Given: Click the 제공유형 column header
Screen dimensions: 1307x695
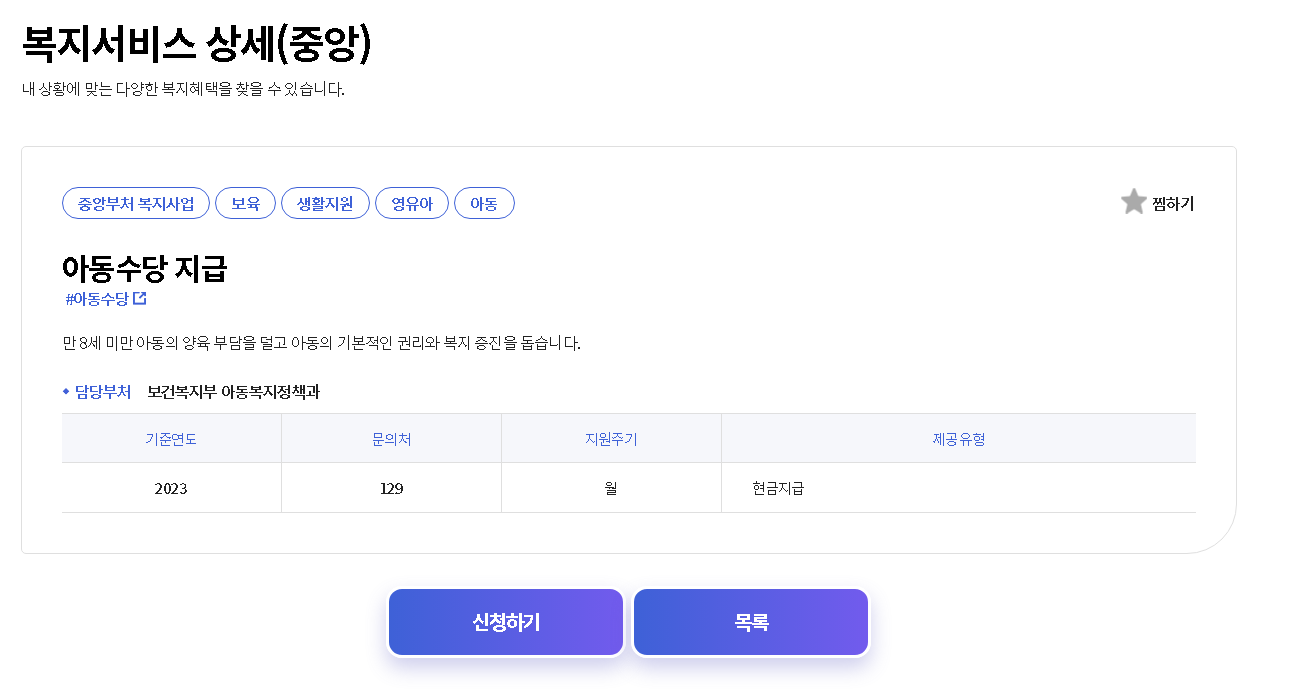Looking at the screenshot, I should point(958,439).
